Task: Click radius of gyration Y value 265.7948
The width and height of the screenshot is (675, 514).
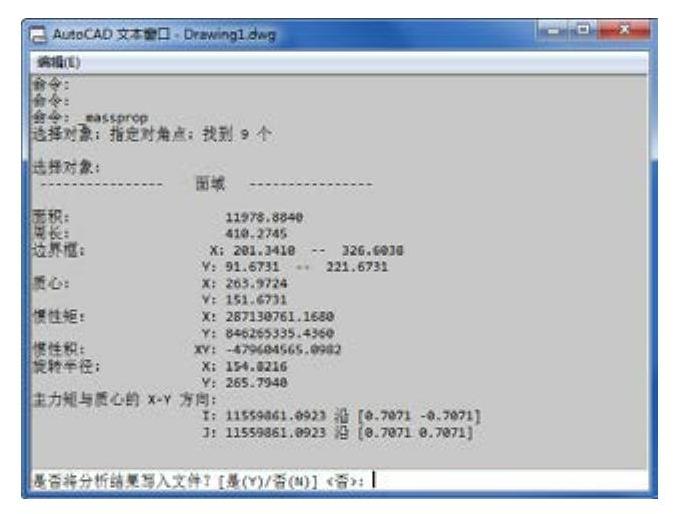Action: click(256, 383)
